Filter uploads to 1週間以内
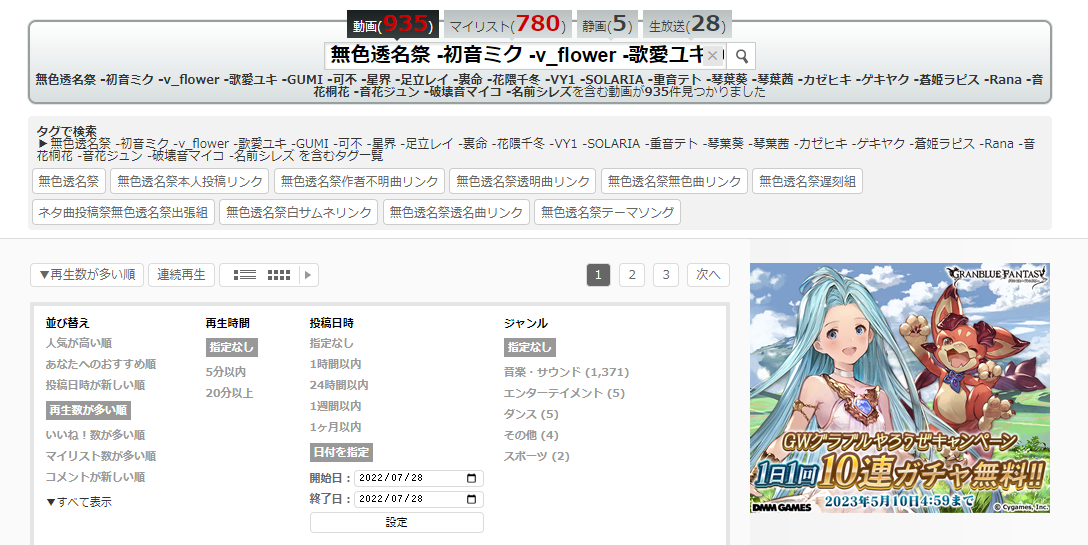 tap(335, 406)
